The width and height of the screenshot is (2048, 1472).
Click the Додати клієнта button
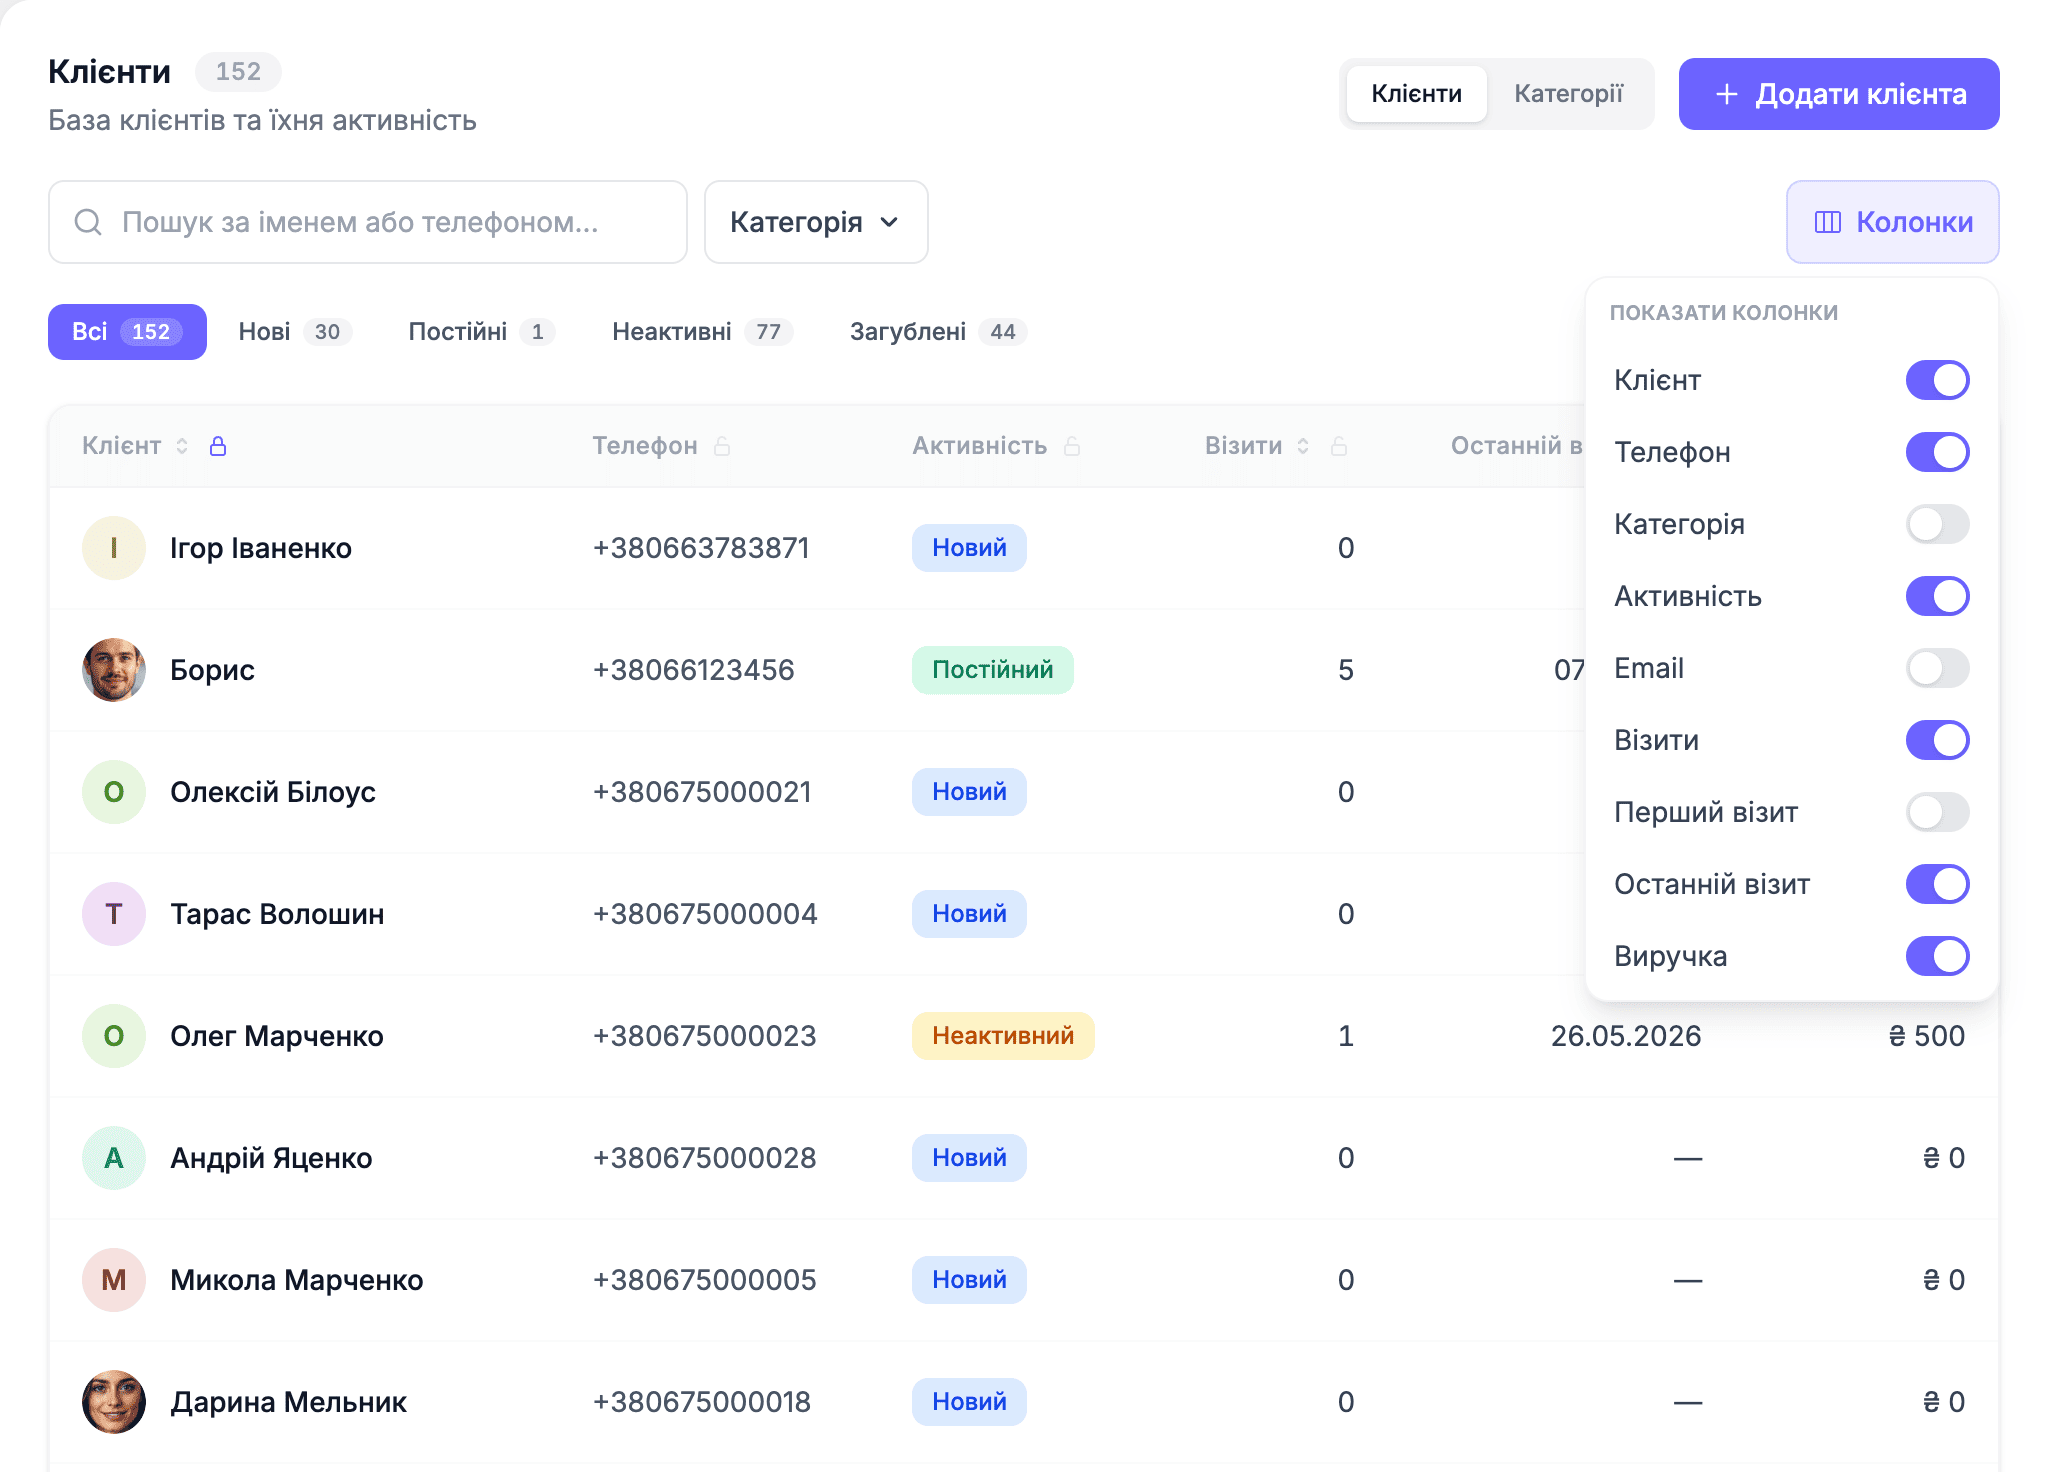1839,94
